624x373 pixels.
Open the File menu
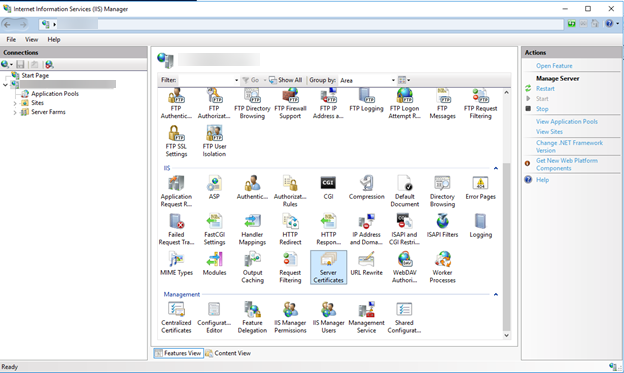[11, 39]
